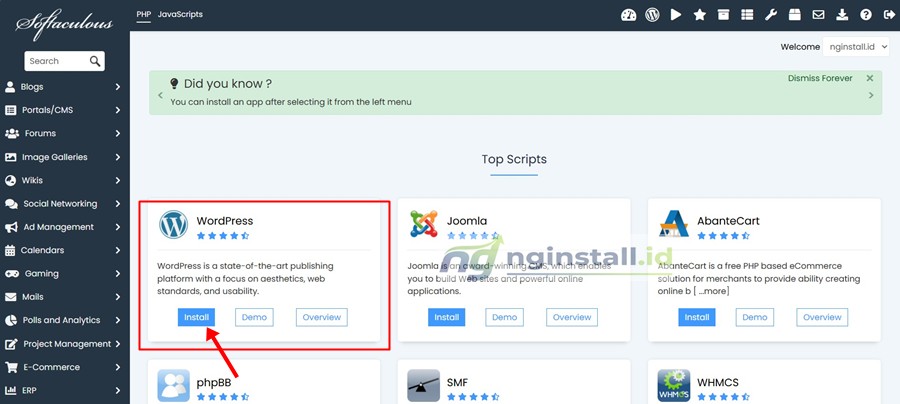Viewport: 900px width, 404px height.
Task: Show next tip with right arrow
Action: 871,95
